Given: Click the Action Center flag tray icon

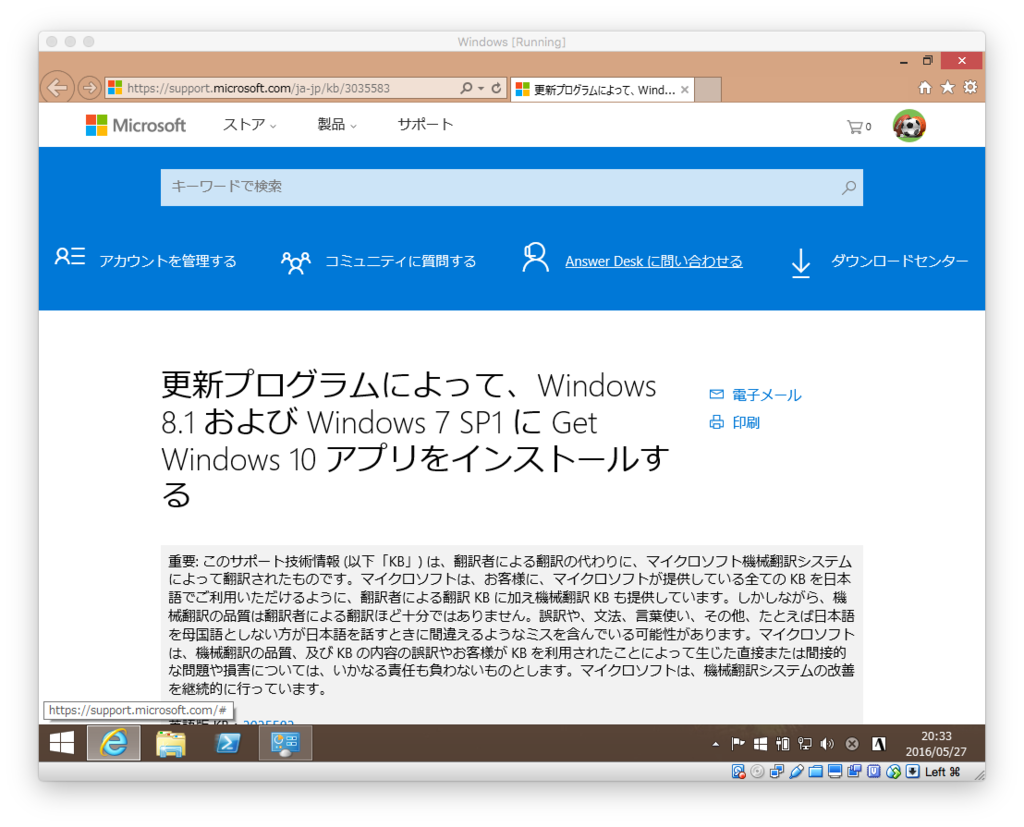Looking at the screenshot, I should click(738, 743).
